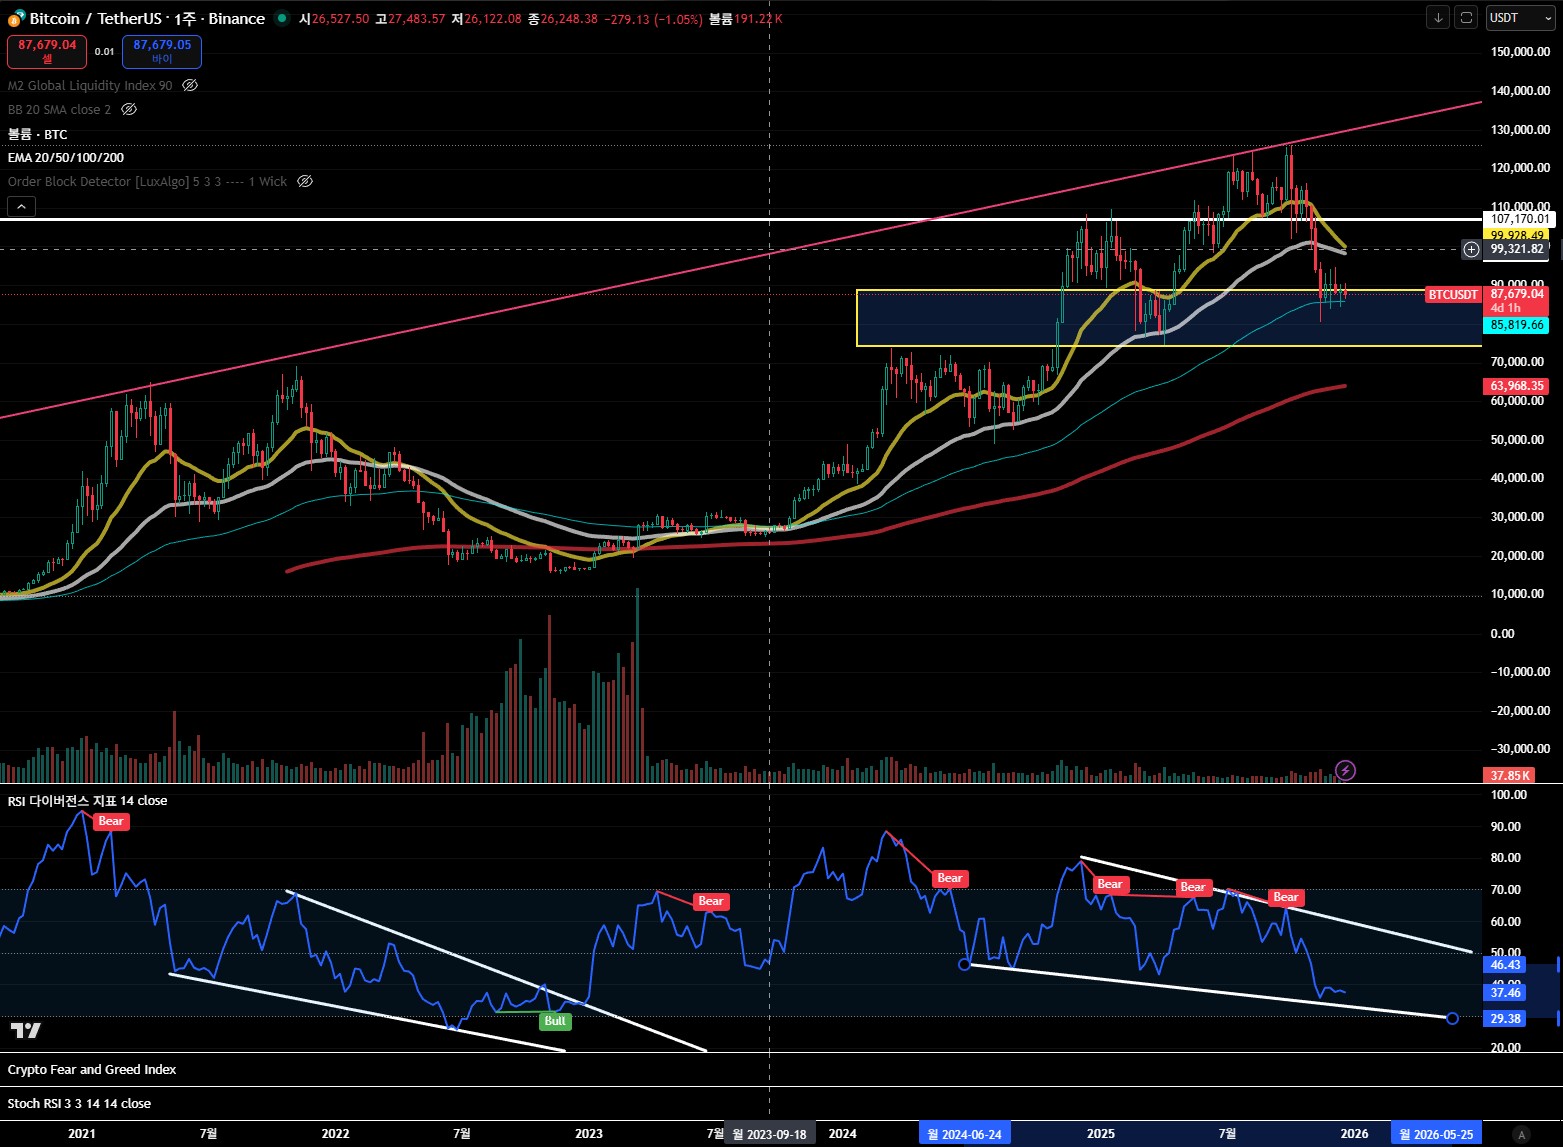Screen dimensions: 1563x1147
Task: Show the BB 20 SMA indicator
Action: click(x=129, y=110)
